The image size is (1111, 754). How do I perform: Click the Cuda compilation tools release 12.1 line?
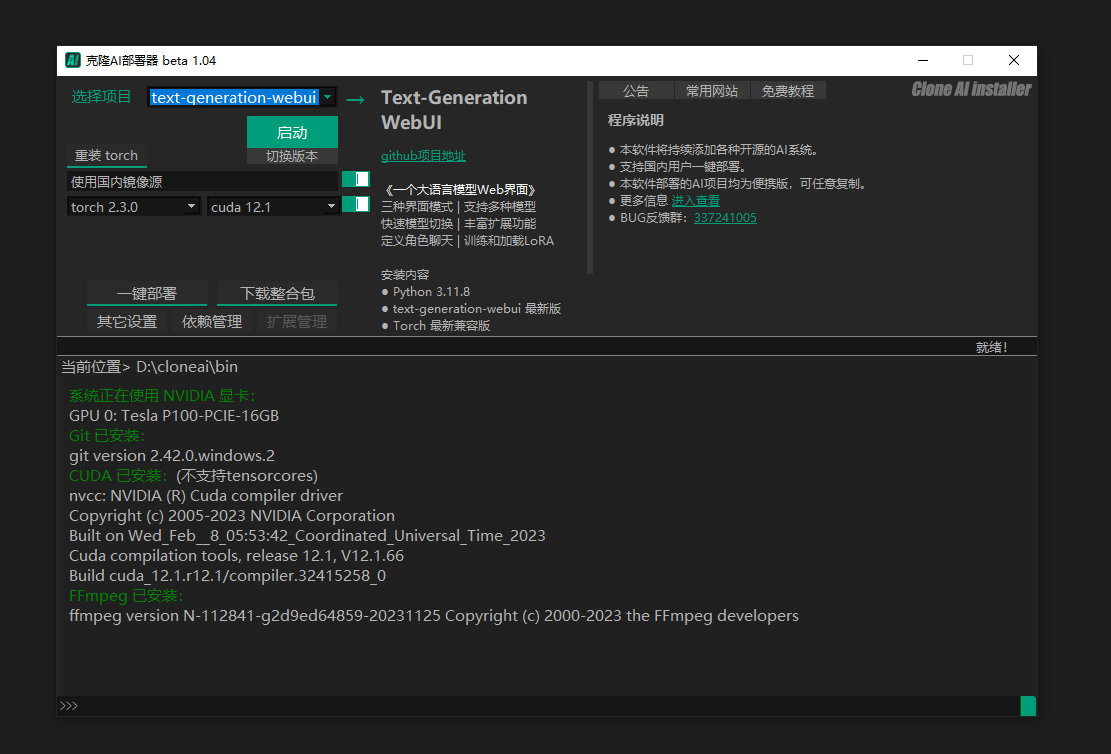pos(236,556)
